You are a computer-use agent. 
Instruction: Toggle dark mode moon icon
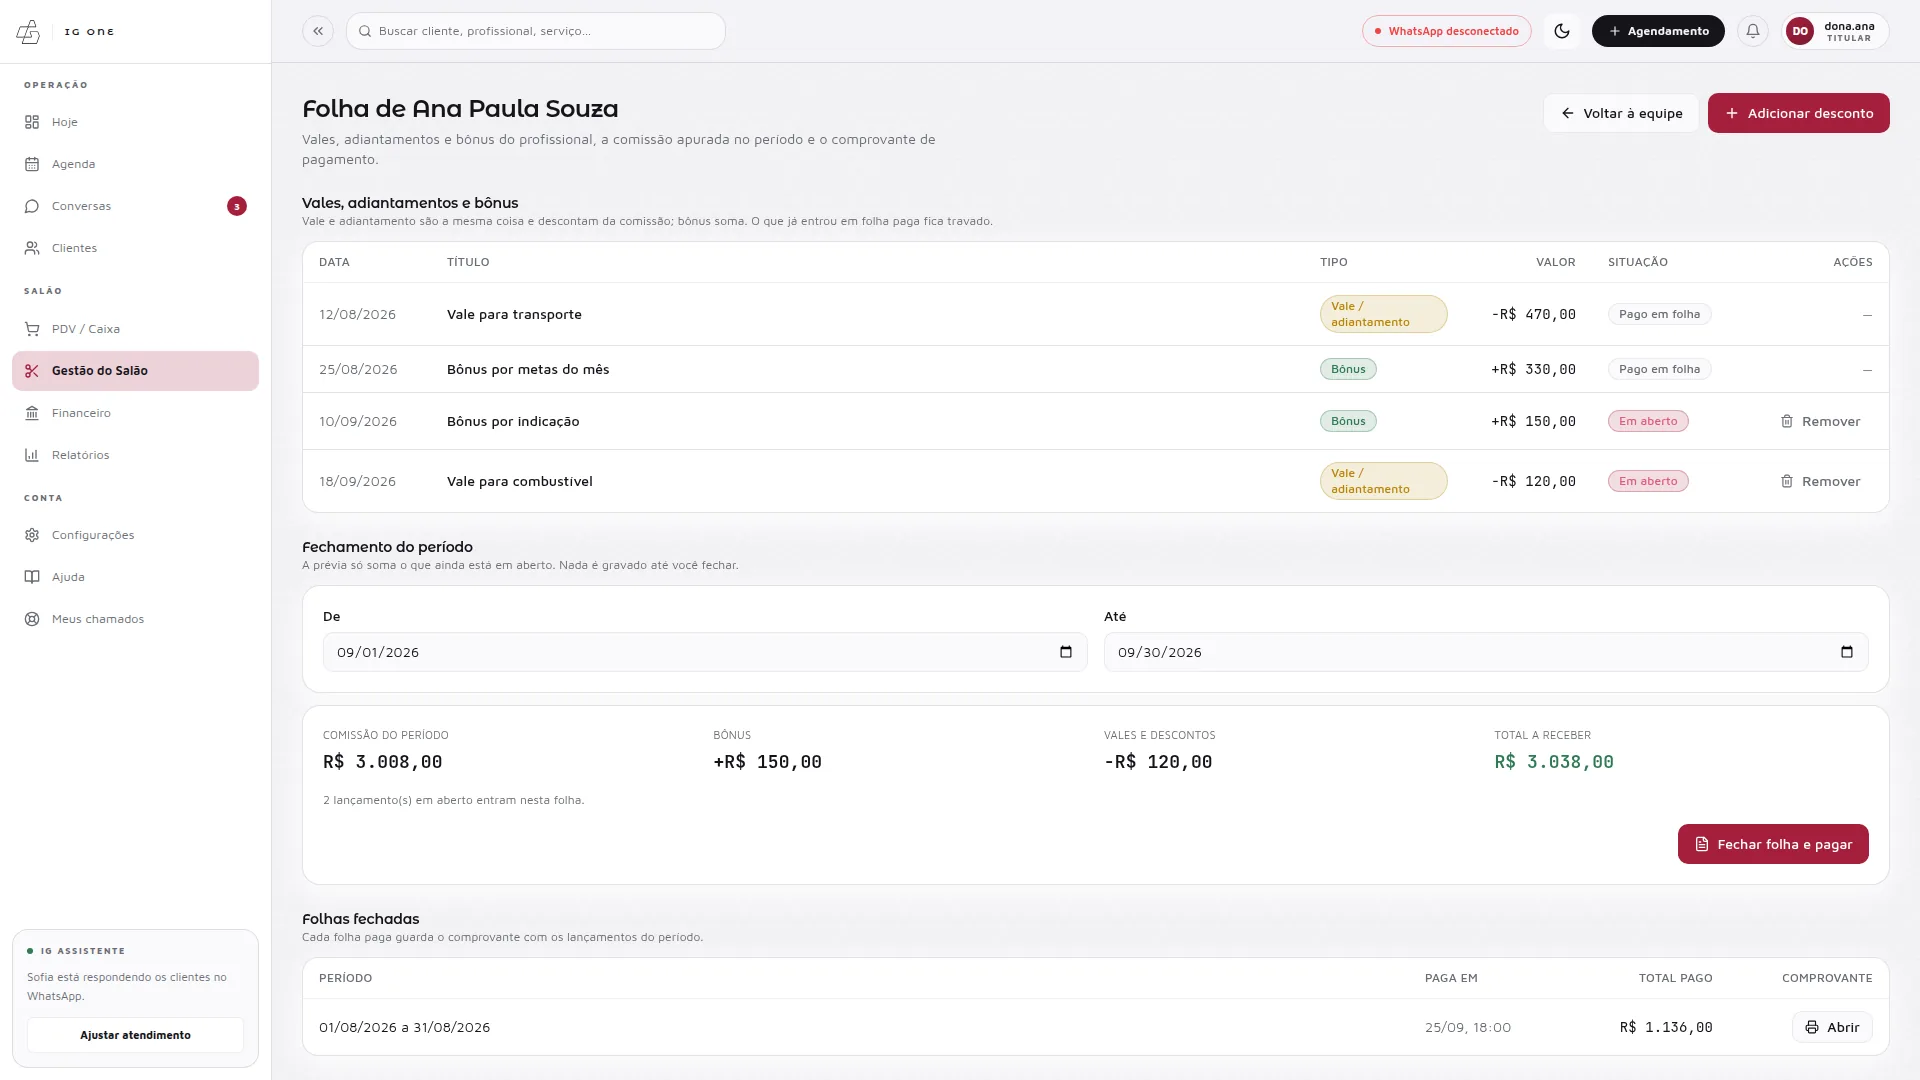[1562, 31]
